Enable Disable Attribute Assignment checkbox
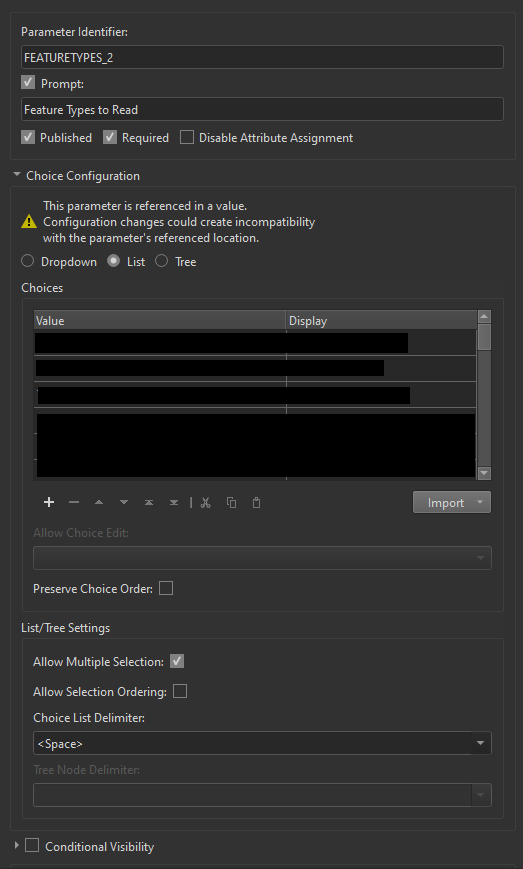523x869 pixels. click(187, 137)
